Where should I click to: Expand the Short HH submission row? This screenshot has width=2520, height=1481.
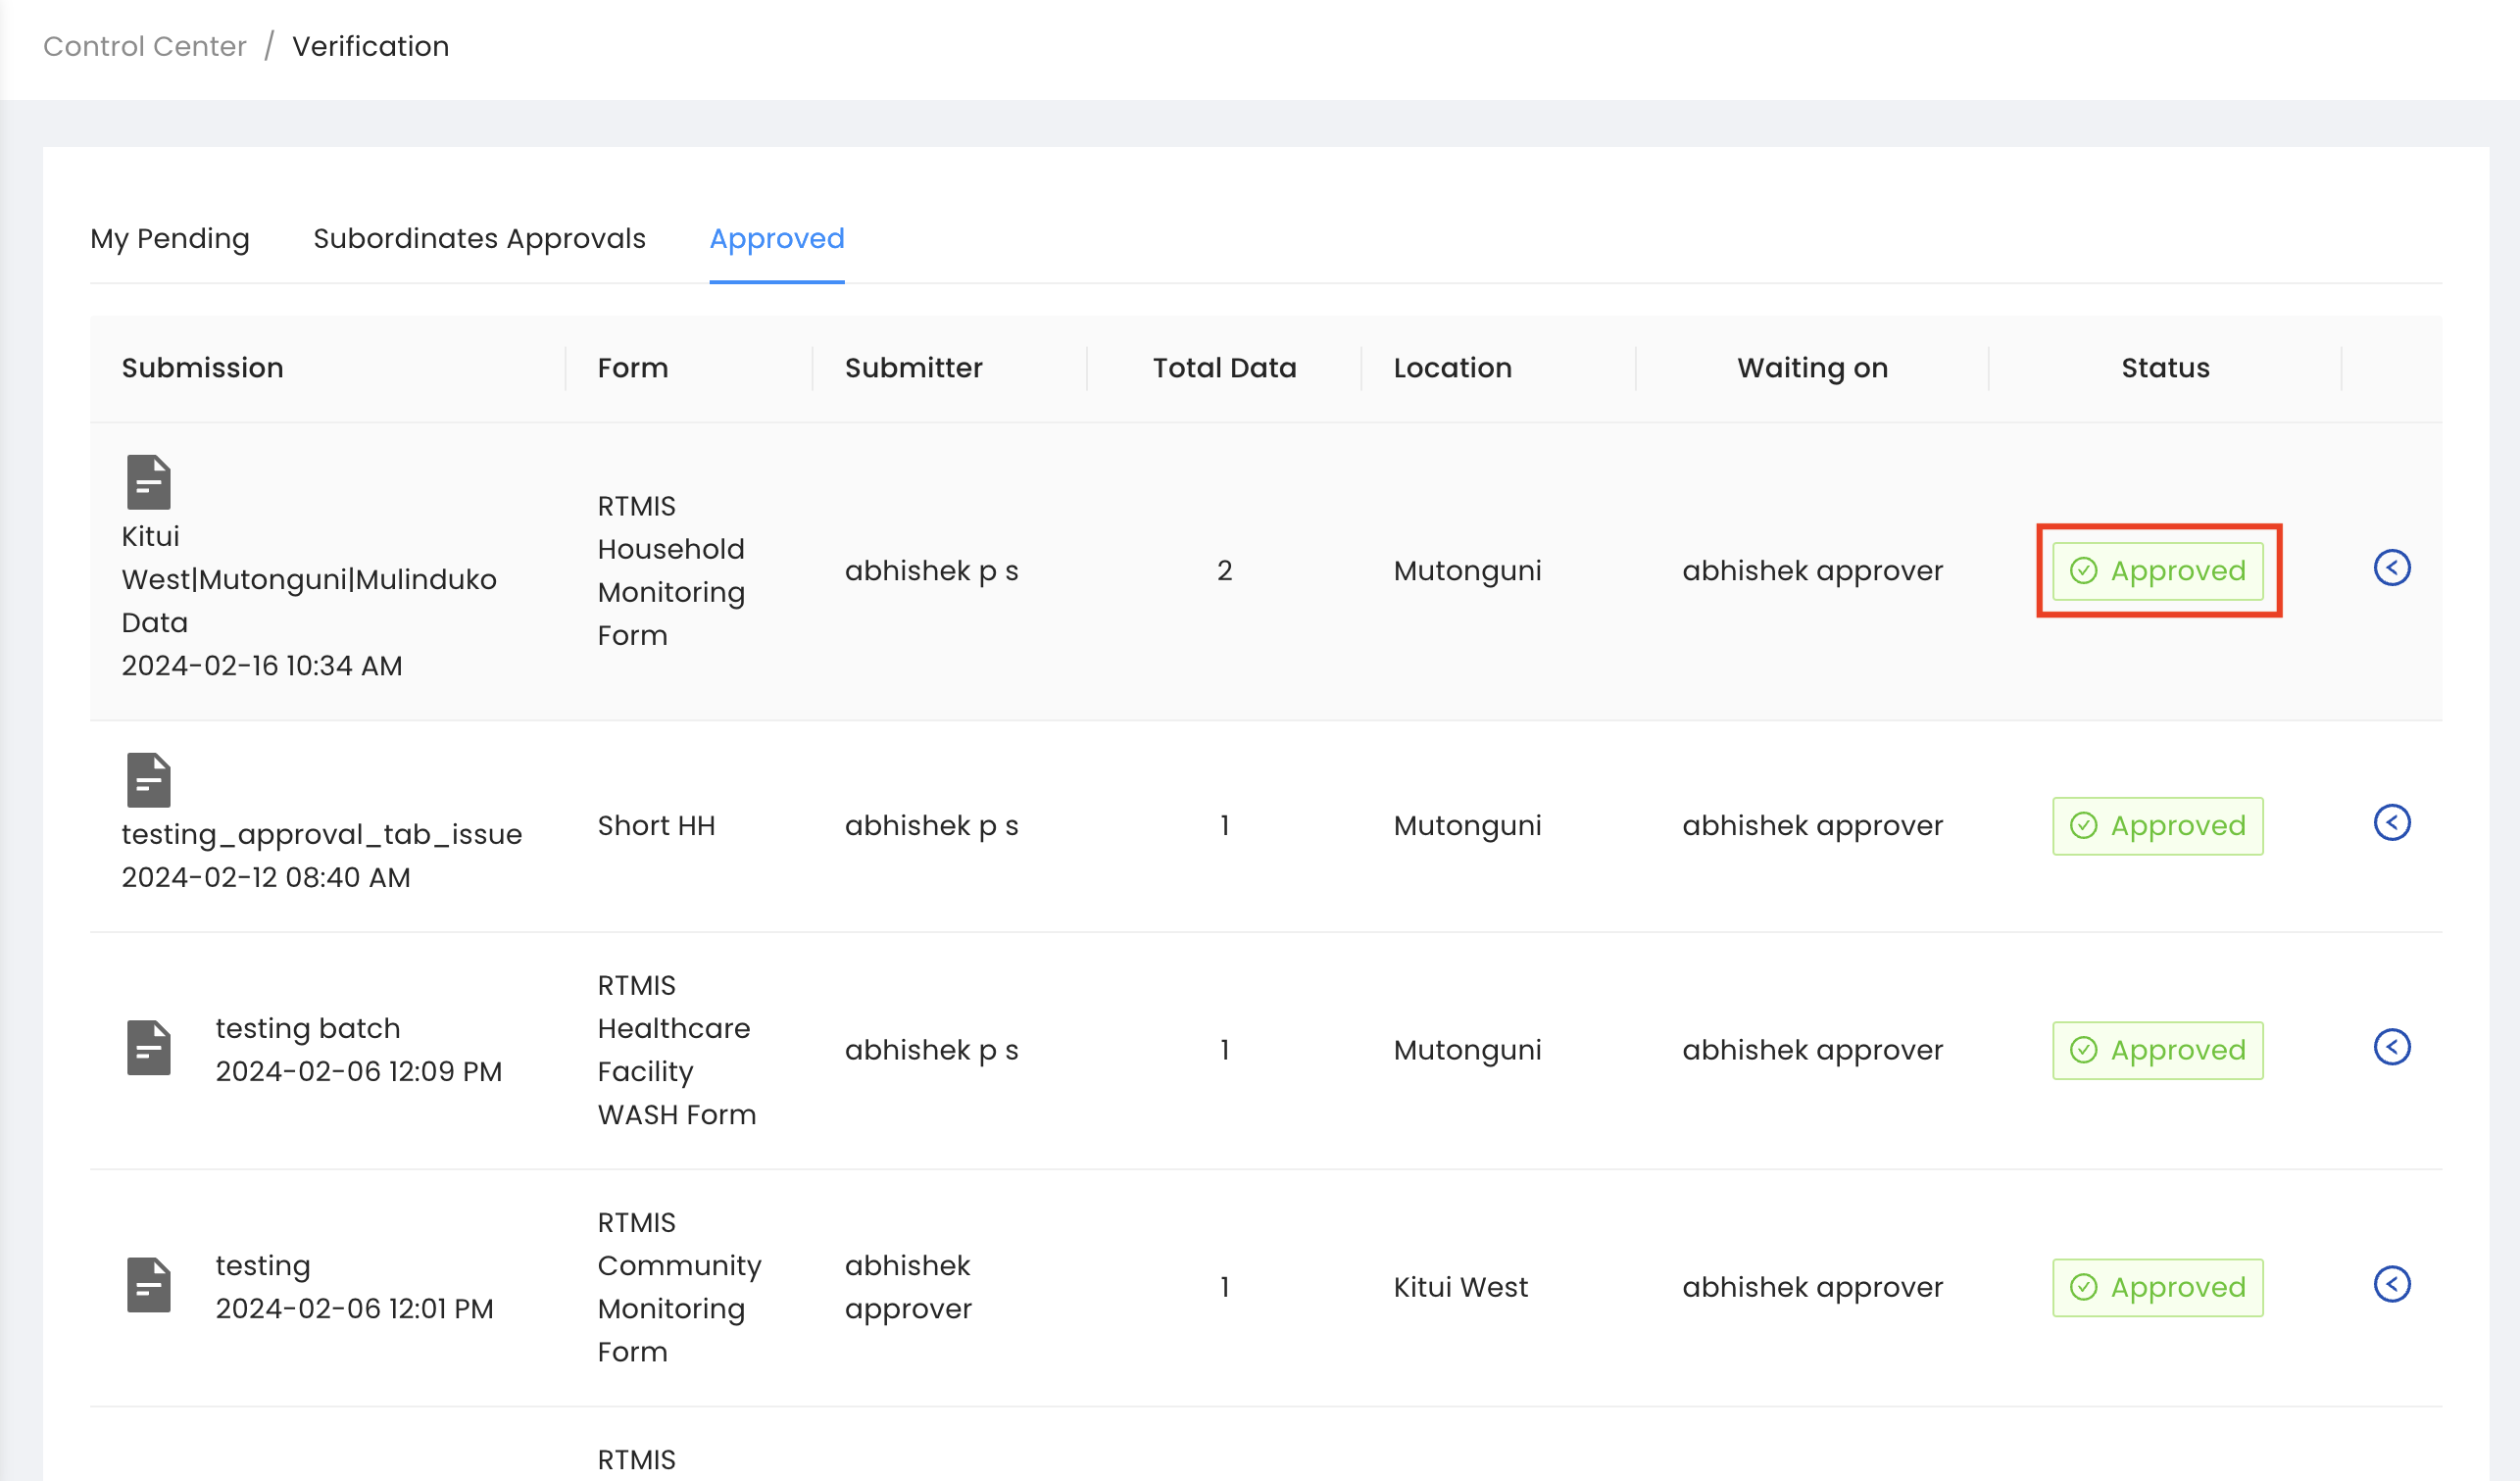(x=2391, y=823)
